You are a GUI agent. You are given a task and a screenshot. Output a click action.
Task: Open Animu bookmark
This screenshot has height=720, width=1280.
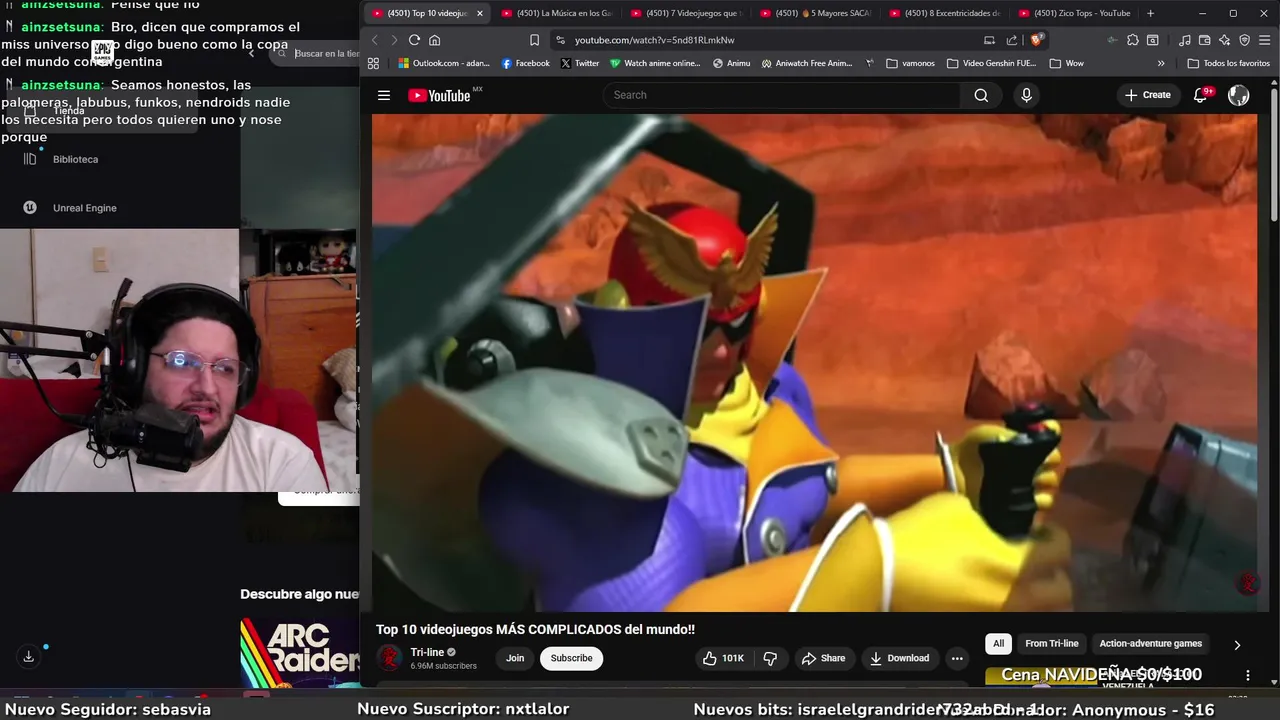click(x=731, y=63)
